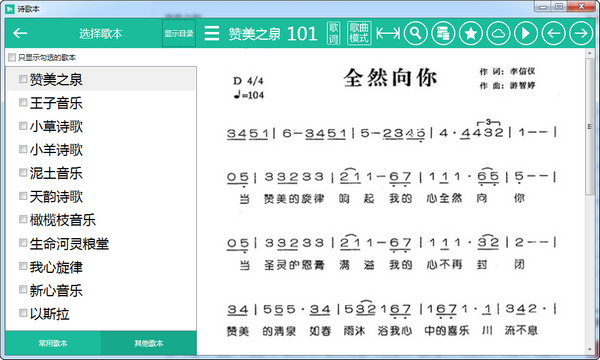
Task: Click the 赞美之泉 title in the toolbar
Action: click(254, 34)
